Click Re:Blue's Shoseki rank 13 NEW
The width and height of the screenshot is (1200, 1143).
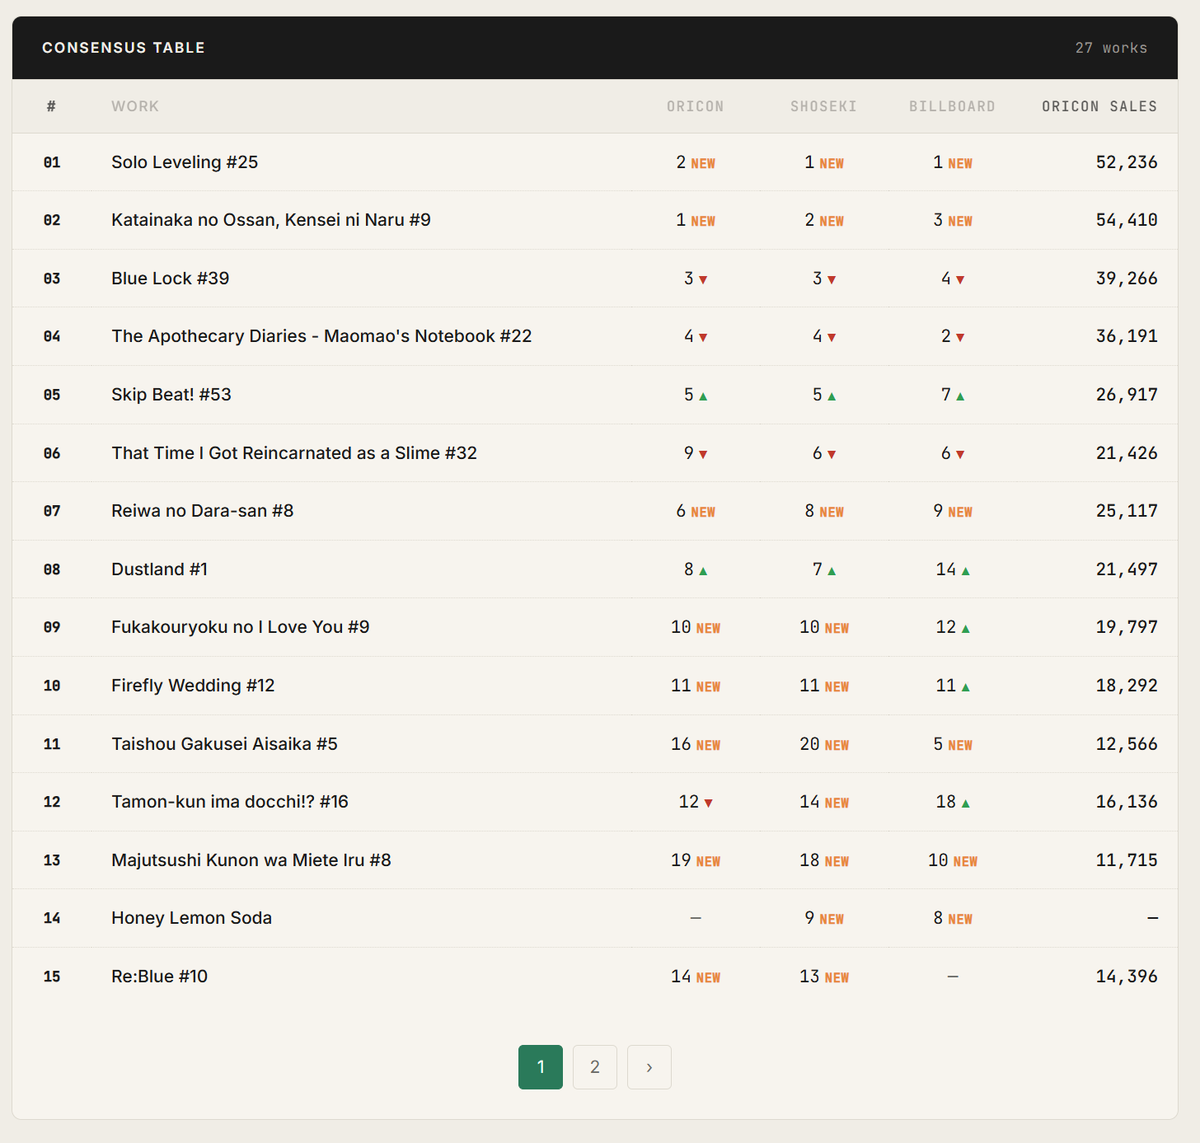[x=824, y=976]
